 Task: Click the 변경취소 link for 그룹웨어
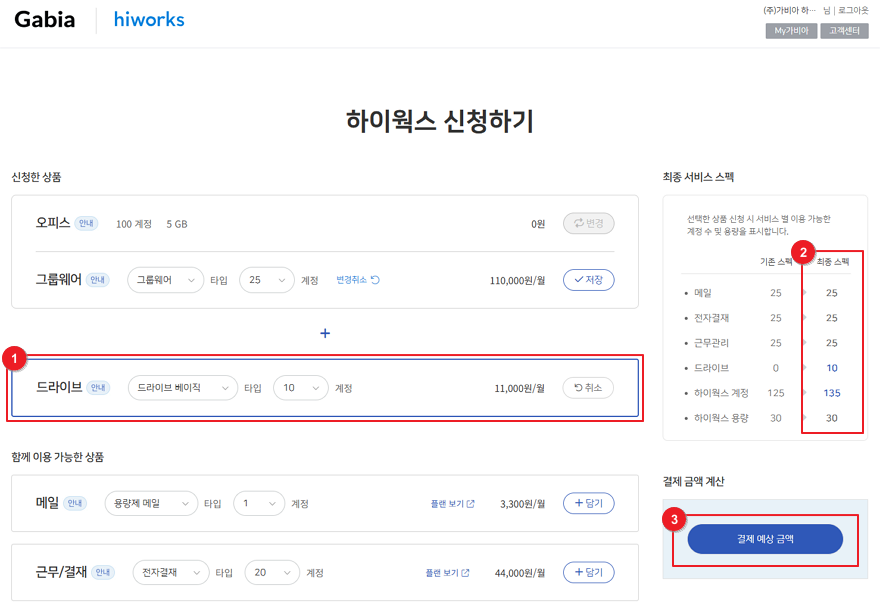(x=358, y=280)
